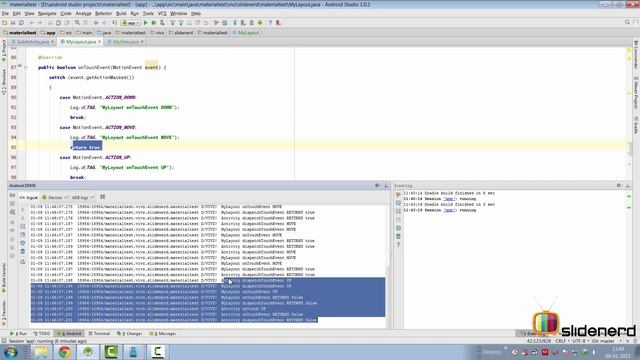Open the Project side panel tab
Viewport: 640px width, 360px height.
click(4, 51)
